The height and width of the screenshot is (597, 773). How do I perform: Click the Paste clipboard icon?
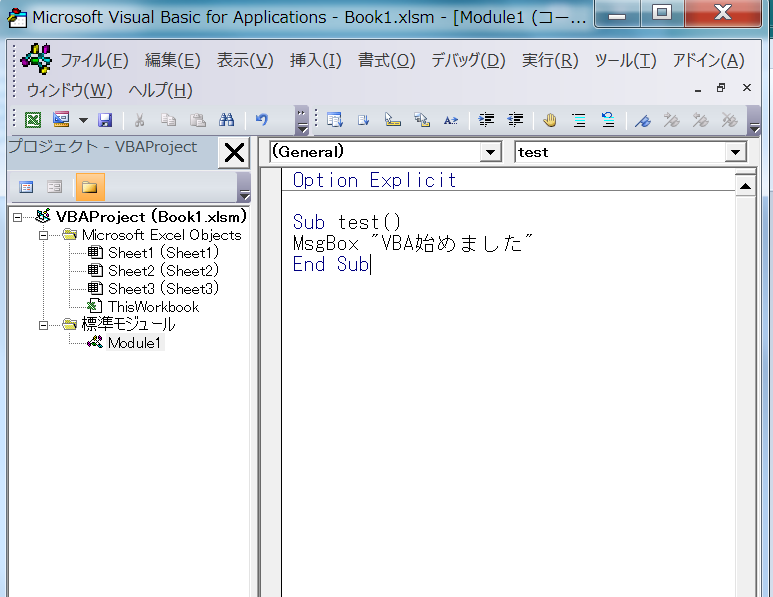198,120
